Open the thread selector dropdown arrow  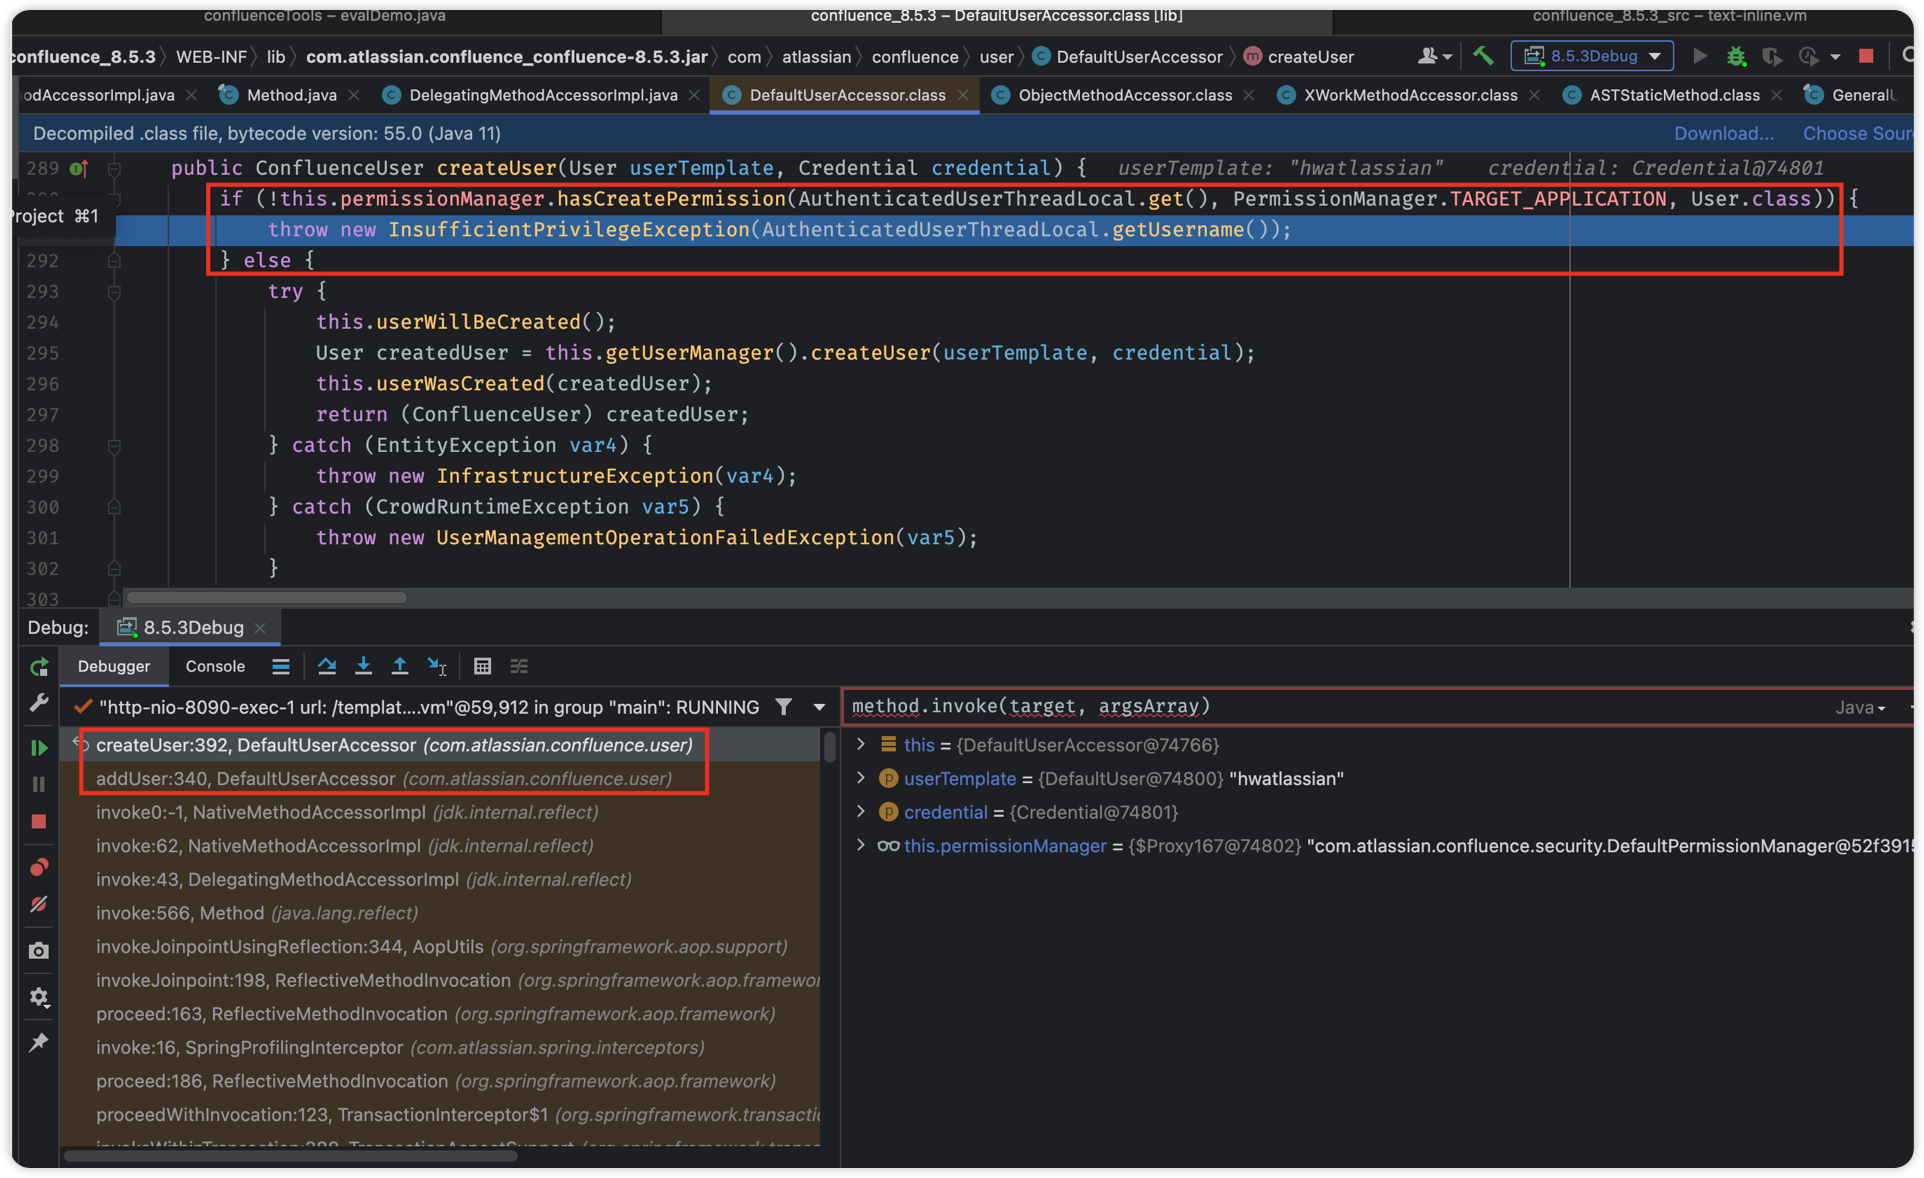pyautogui.click(x=819, y=707)
